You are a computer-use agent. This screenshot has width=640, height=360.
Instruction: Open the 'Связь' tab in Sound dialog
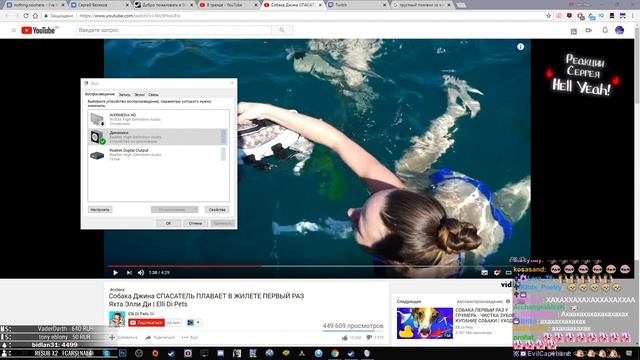pos(153,95)
